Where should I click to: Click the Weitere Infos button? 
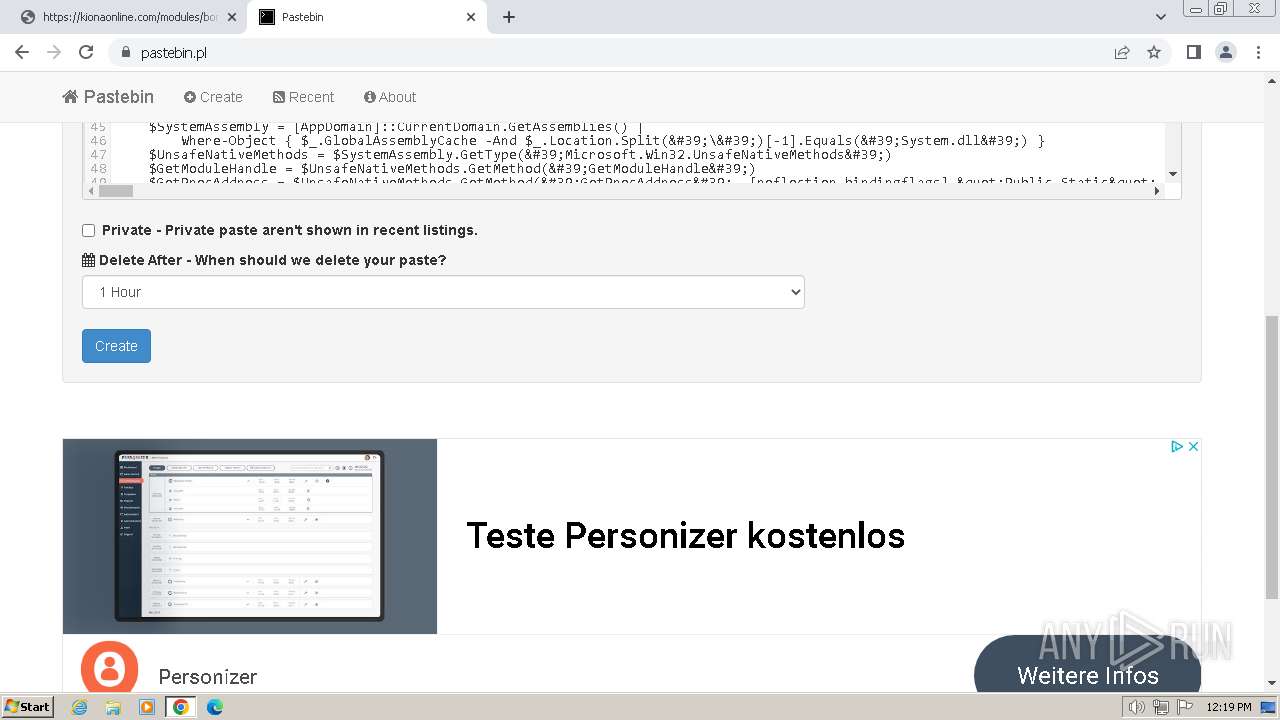[1088, 665]
